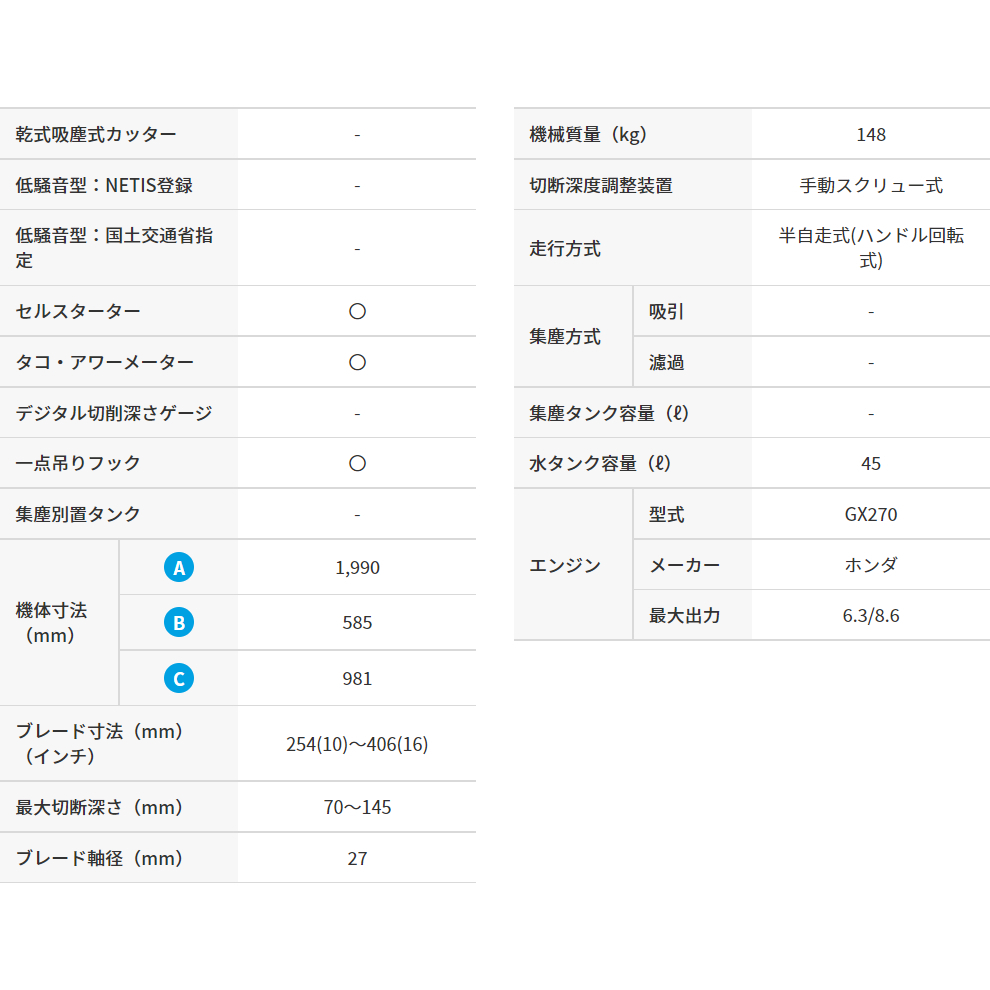The image size is (990, 990).
Task: Select the メーカー sub-label
Action: coord(685,565)
